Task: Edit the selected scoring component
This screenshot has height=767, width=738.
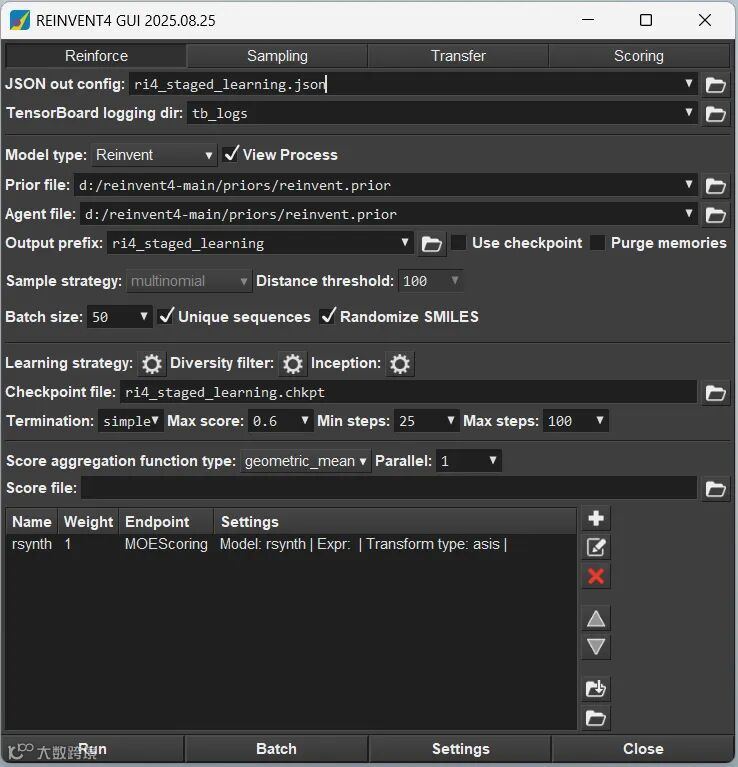Action: pyautogui.click(x=596, y=547)
